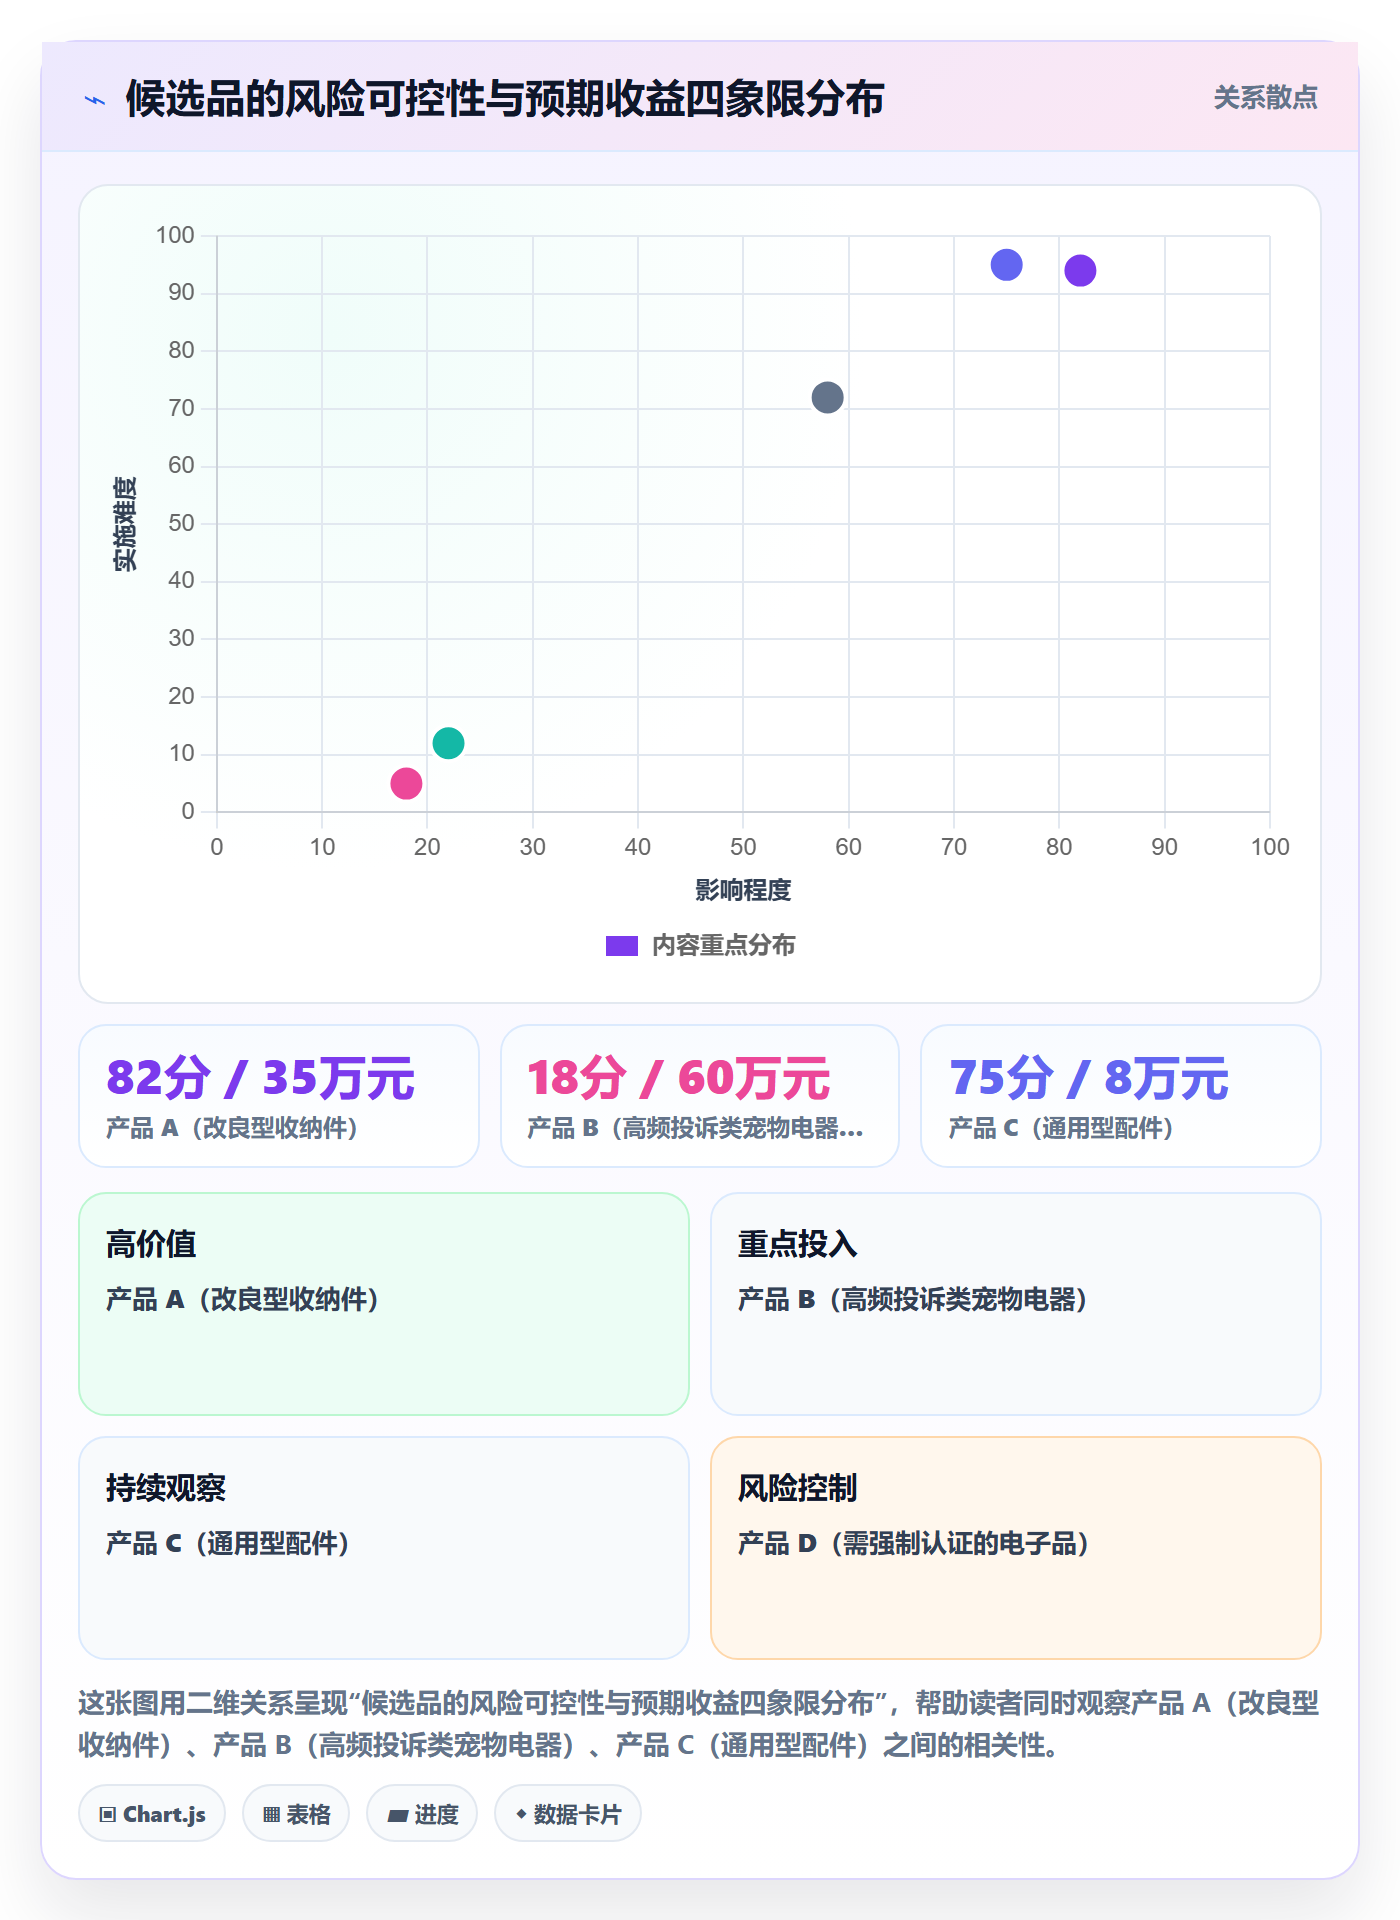Click the chart title 候选品的风险可控性与预期收益四象限分布

pos(505,99)
